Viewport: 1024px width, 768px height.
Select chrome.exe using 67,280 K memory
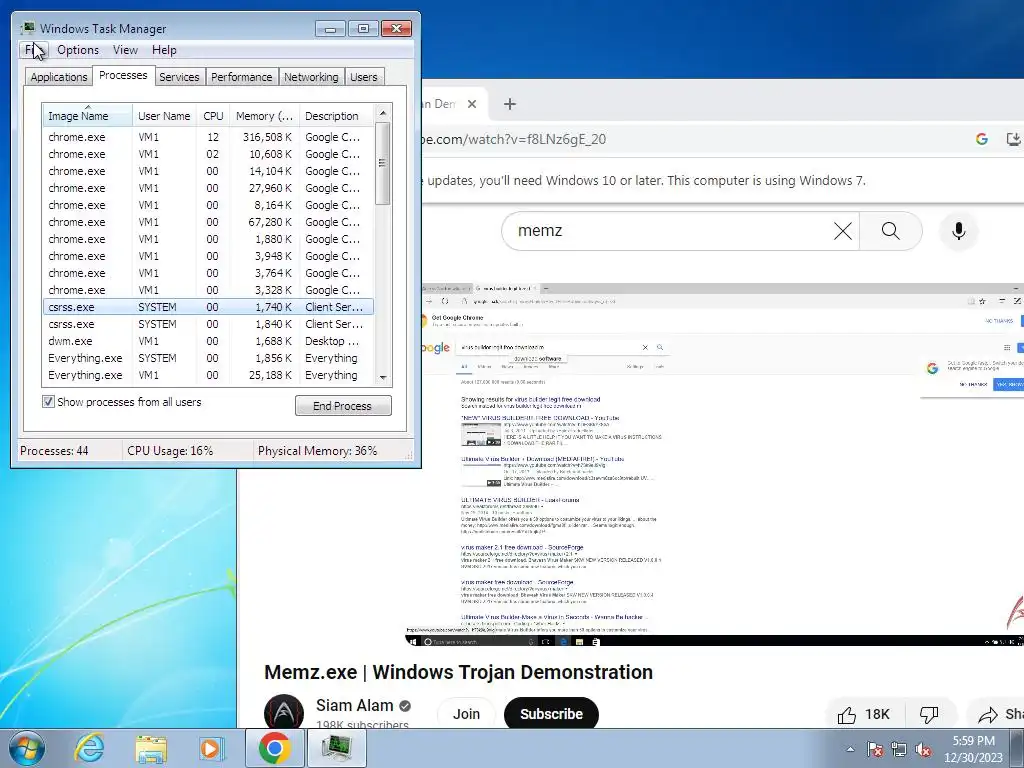pos(208,222)
